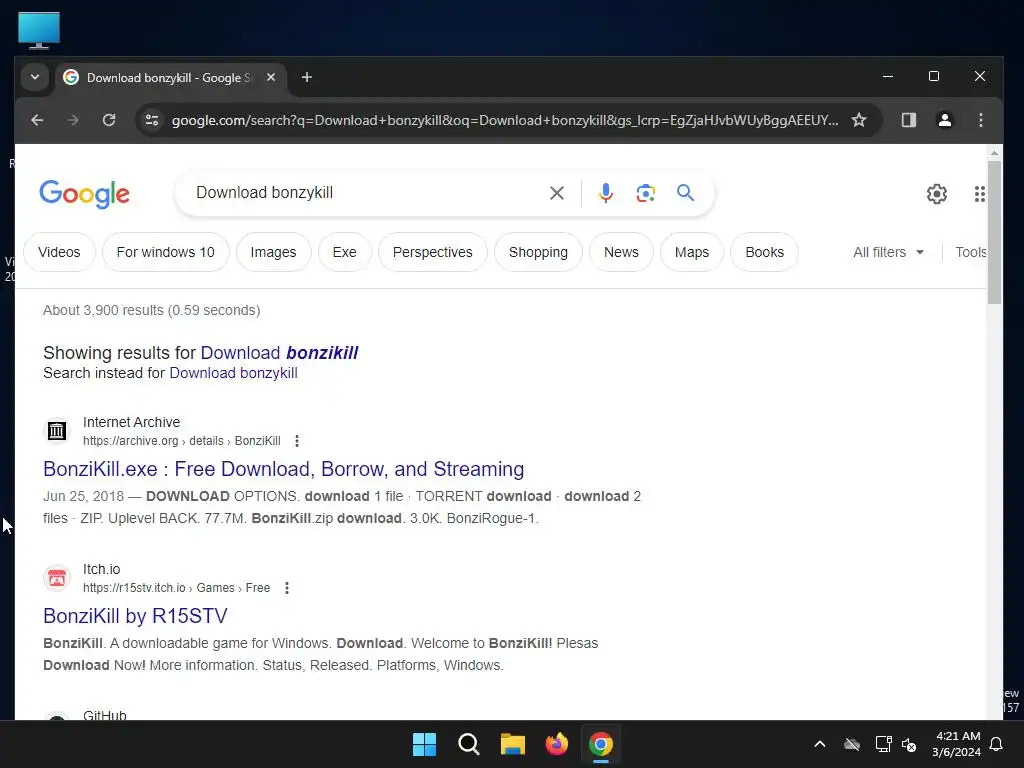Show hidden system tray icons
Image resolution: width=1024 pixels, height=768 pixels.
click(x=820, y=744)
